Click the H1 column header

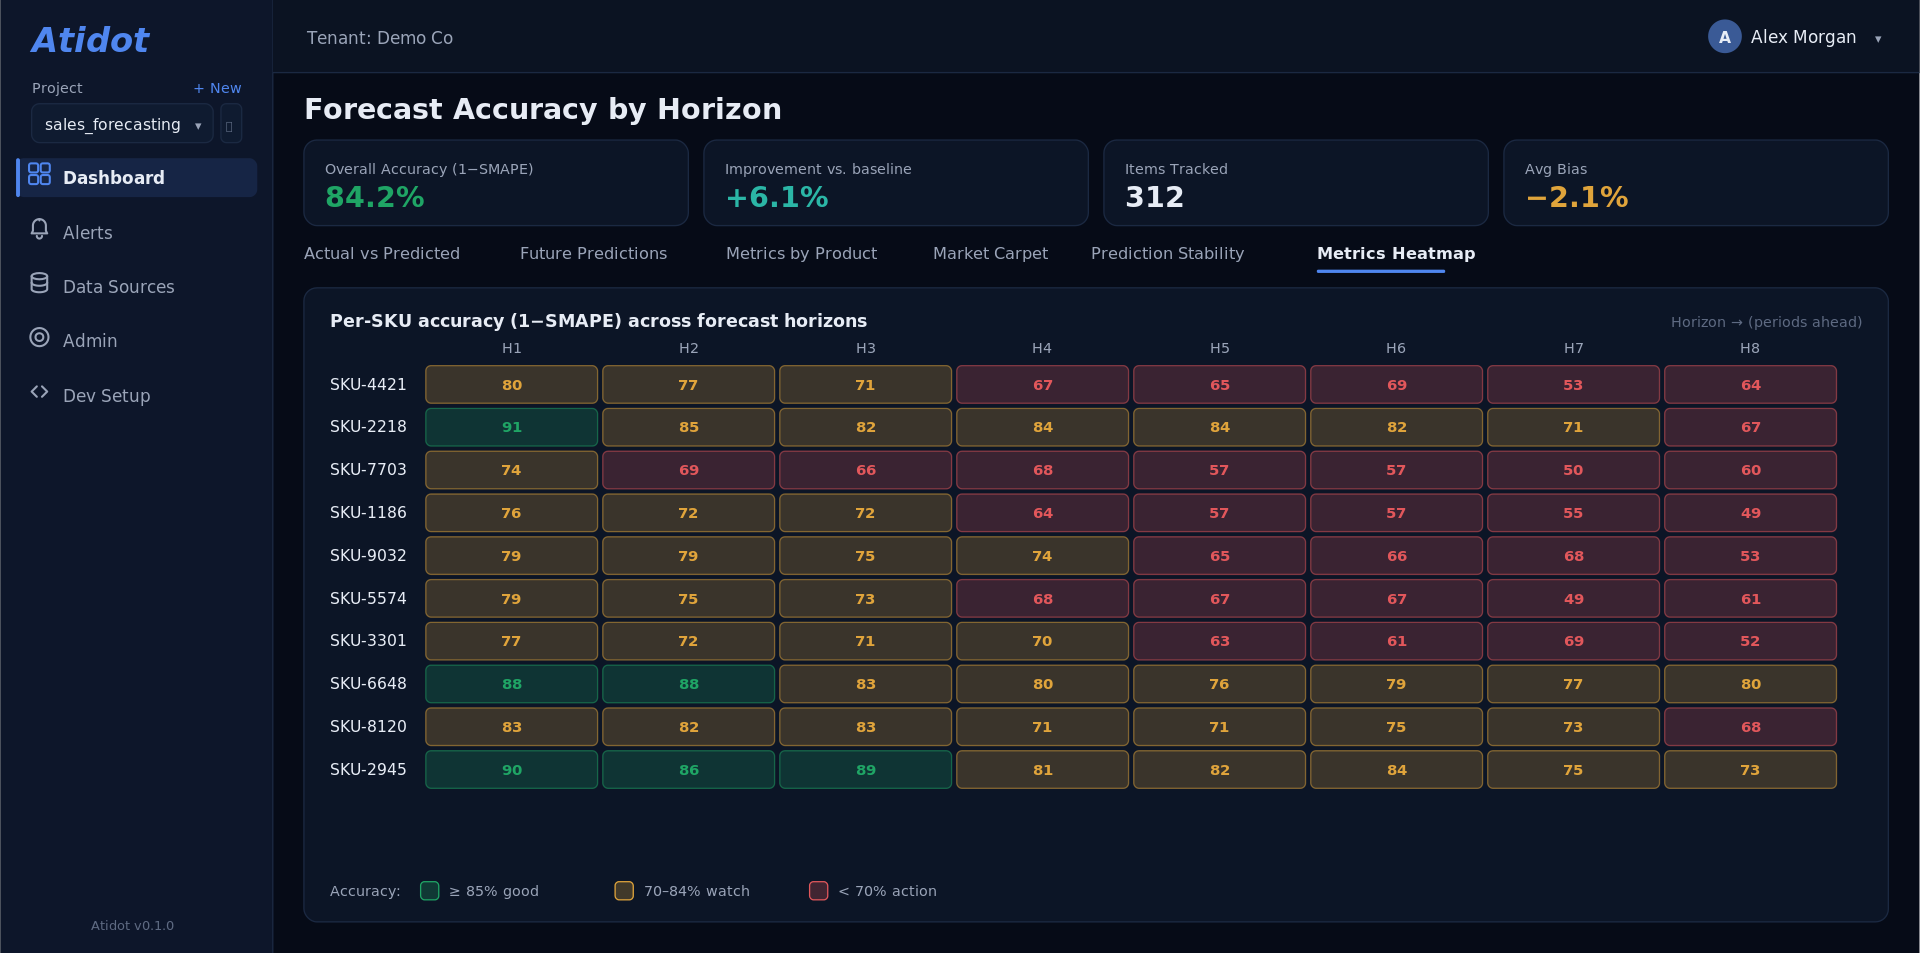click(512, 348)
